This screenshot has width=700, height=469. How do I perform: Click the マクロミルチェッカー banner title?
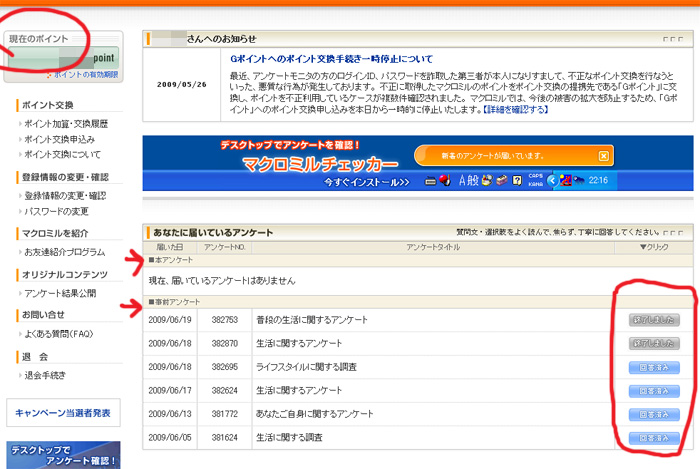[x=320, y=164]
